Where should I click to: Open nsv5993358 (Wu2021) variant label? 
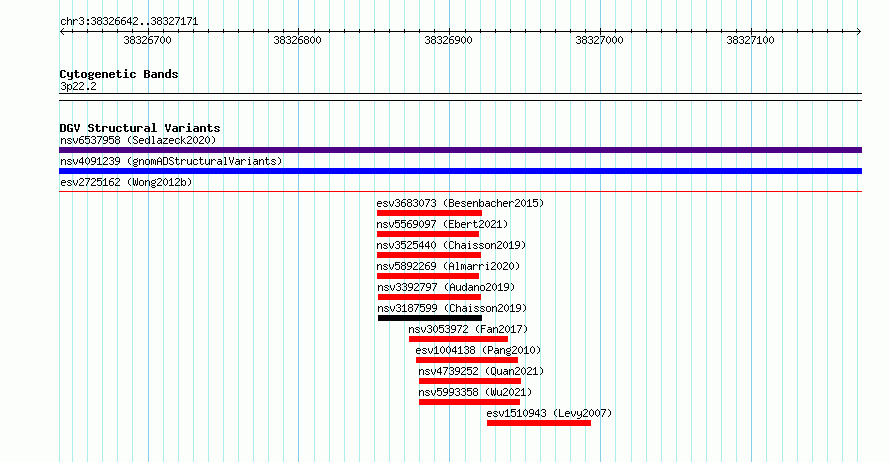[x=476, y=392]
